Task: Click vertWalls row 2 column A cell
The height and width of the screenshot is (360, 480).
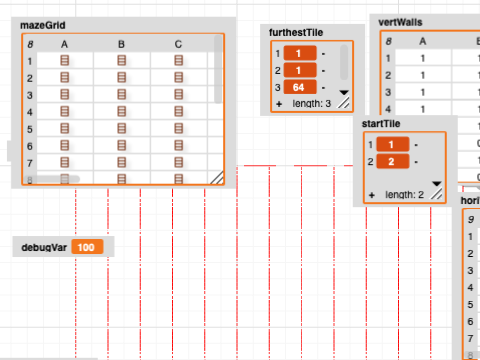Action: click(x=423, y=75)
